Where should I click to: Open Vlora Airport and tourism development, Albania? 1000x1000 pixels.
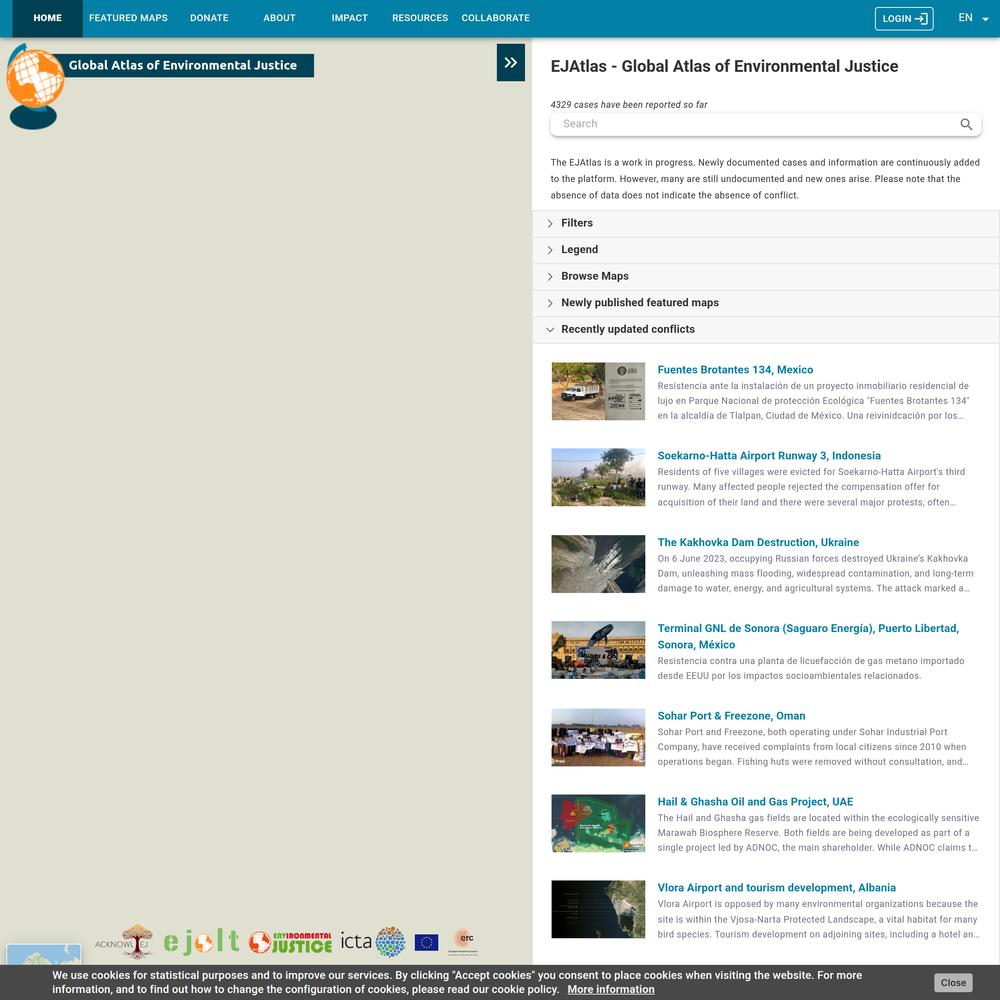click(x=776, y=888)
